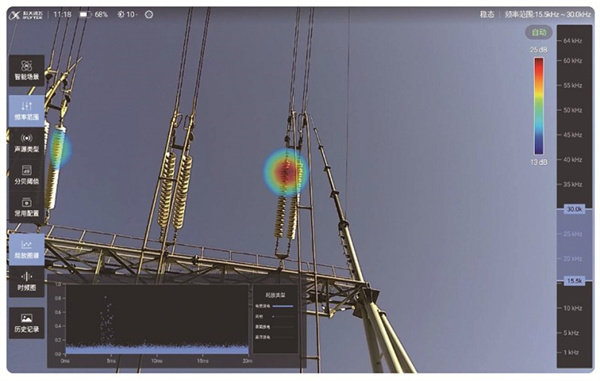Click the 30.0k upper frequency handle
600x381 pixels.
click(574, 209)
